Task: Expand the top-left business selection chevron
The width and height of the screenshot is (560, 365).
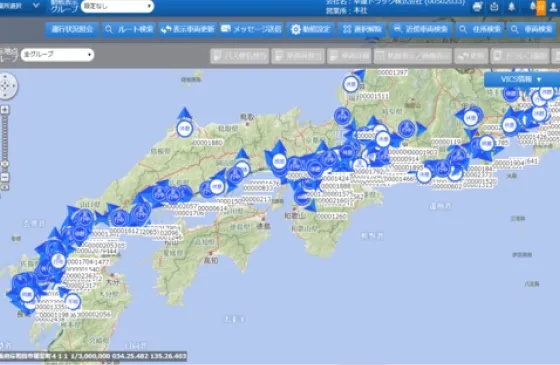Action: (x=36, y=5)
